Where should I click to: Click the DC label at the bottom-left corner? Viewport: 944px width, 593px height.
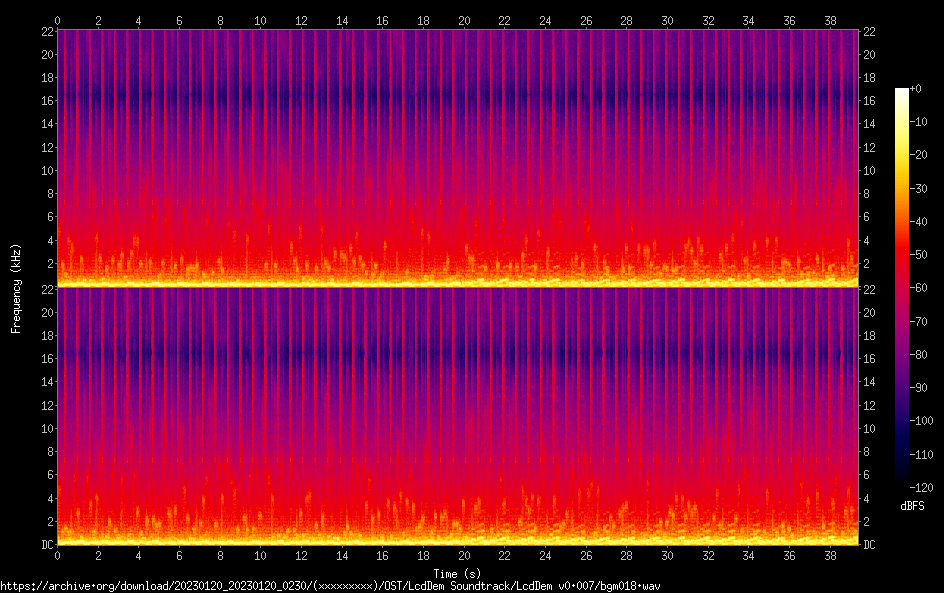pyautogui.click(x=46, y=545)
